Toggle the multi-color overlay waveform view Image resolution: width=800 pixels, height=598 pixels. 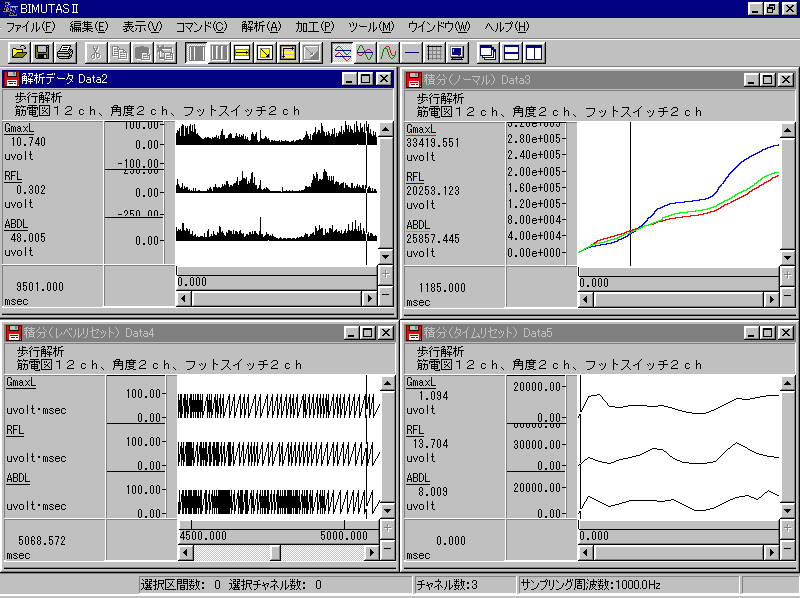coord(342,52)
